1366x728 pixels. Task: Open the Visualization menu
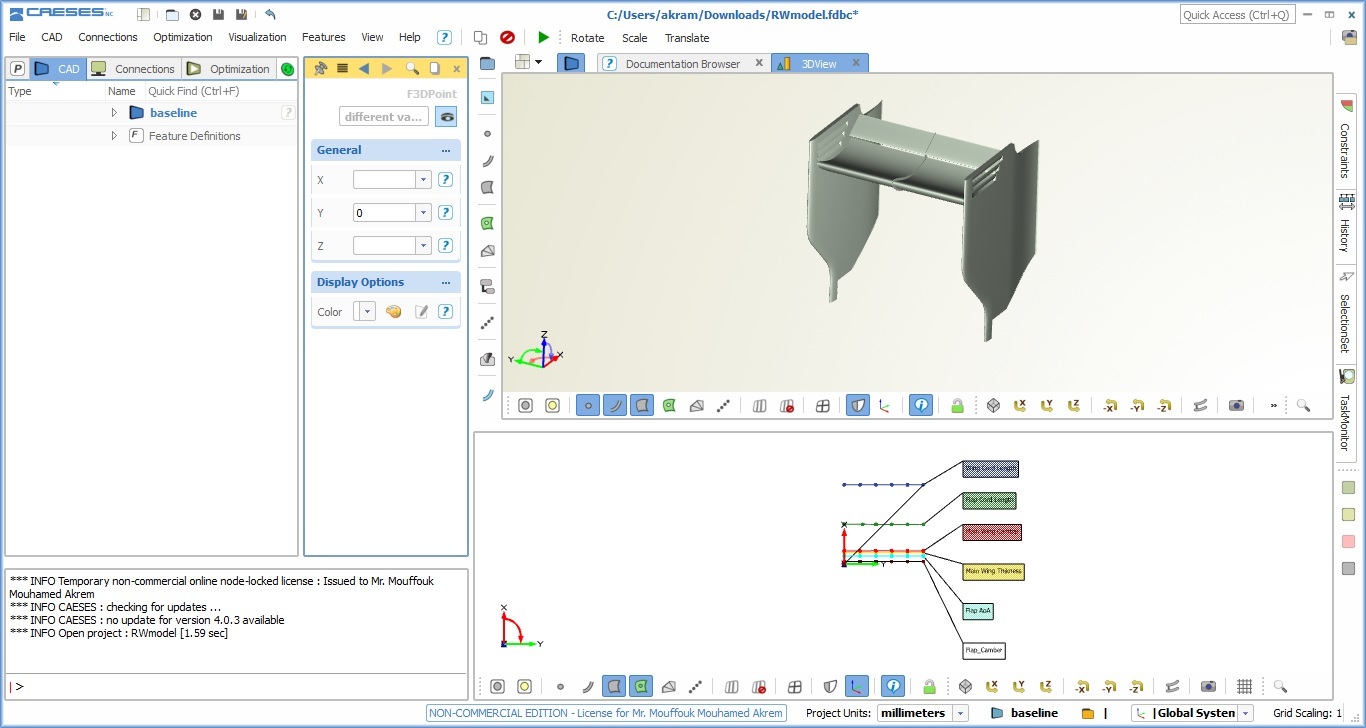click(x=257, y=37)
